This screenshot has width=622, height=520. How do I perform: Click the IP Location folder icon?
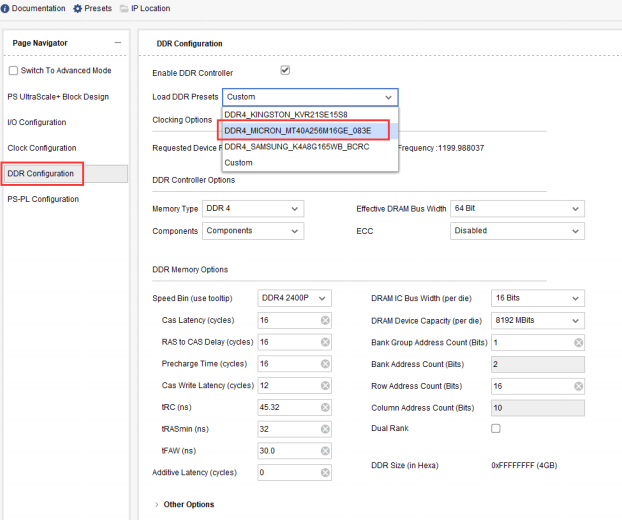coord(124,8)
